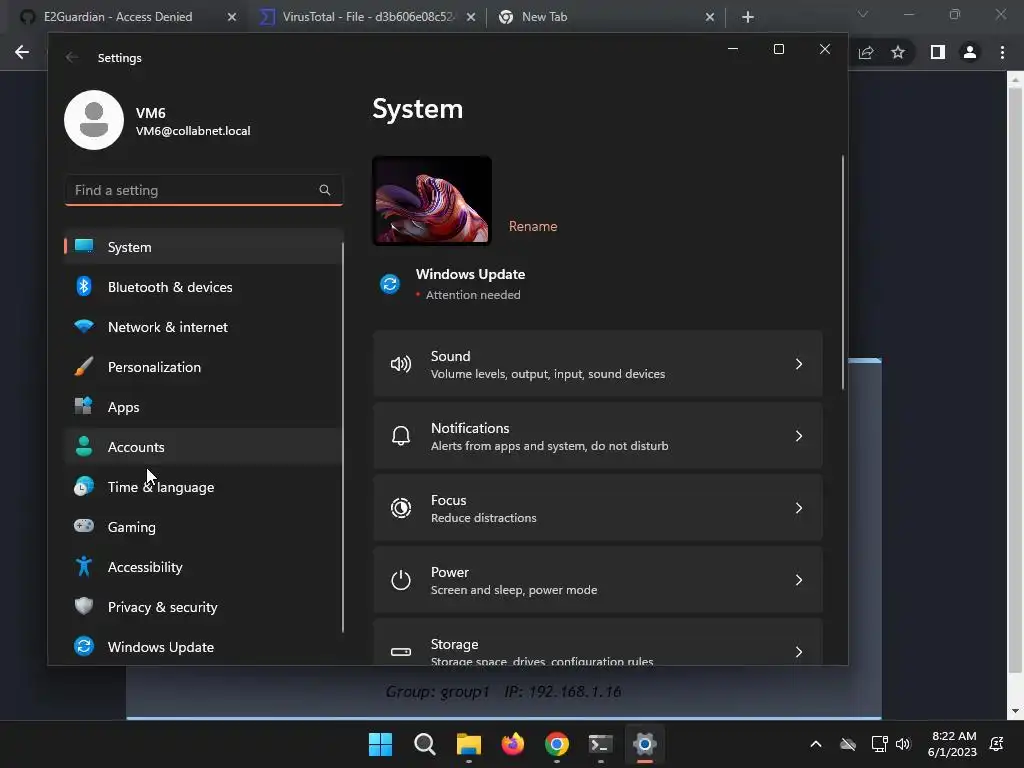Click the Notifications bell icon
This screenshot has width=1024, height=768.
tap(400, 436)
